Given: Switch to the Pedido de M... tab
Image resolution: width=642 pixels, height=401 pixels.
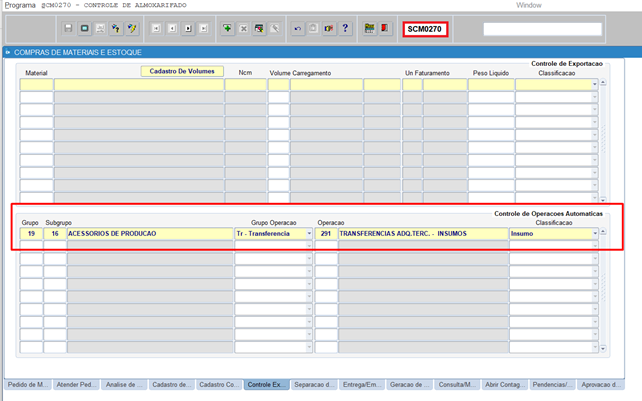Looking at the screenshot, I should click(28, 385).
